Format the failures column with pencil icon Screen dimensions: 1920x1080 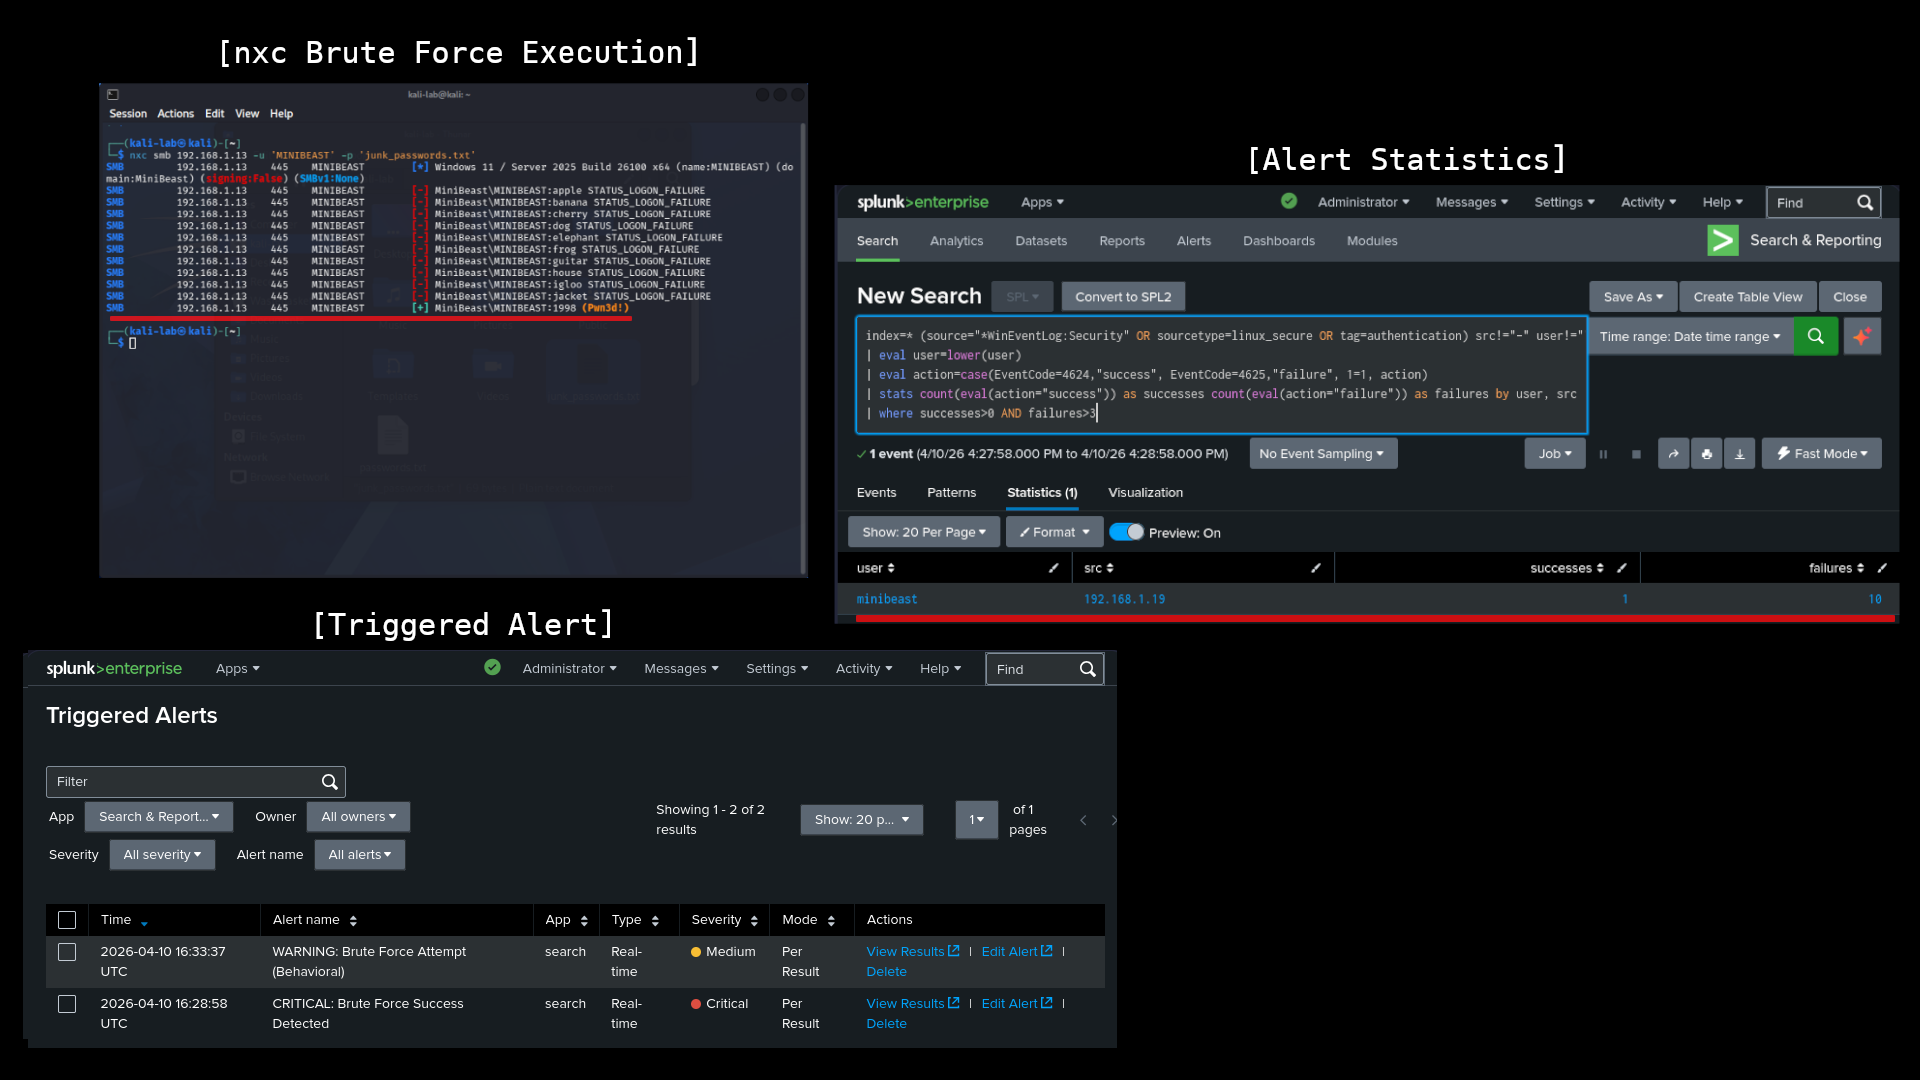click(x=1882, y=568)
